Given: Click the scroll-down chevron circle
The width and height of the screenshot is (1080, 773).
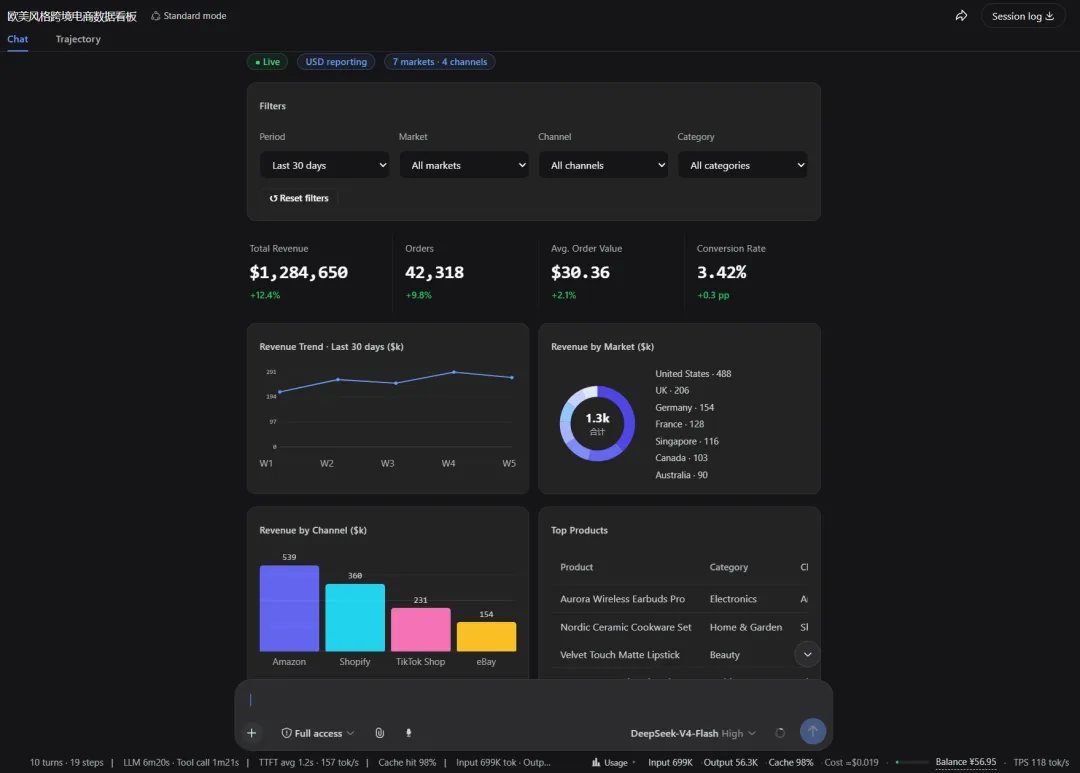Looking at the screenshot, I should point(807,655).
